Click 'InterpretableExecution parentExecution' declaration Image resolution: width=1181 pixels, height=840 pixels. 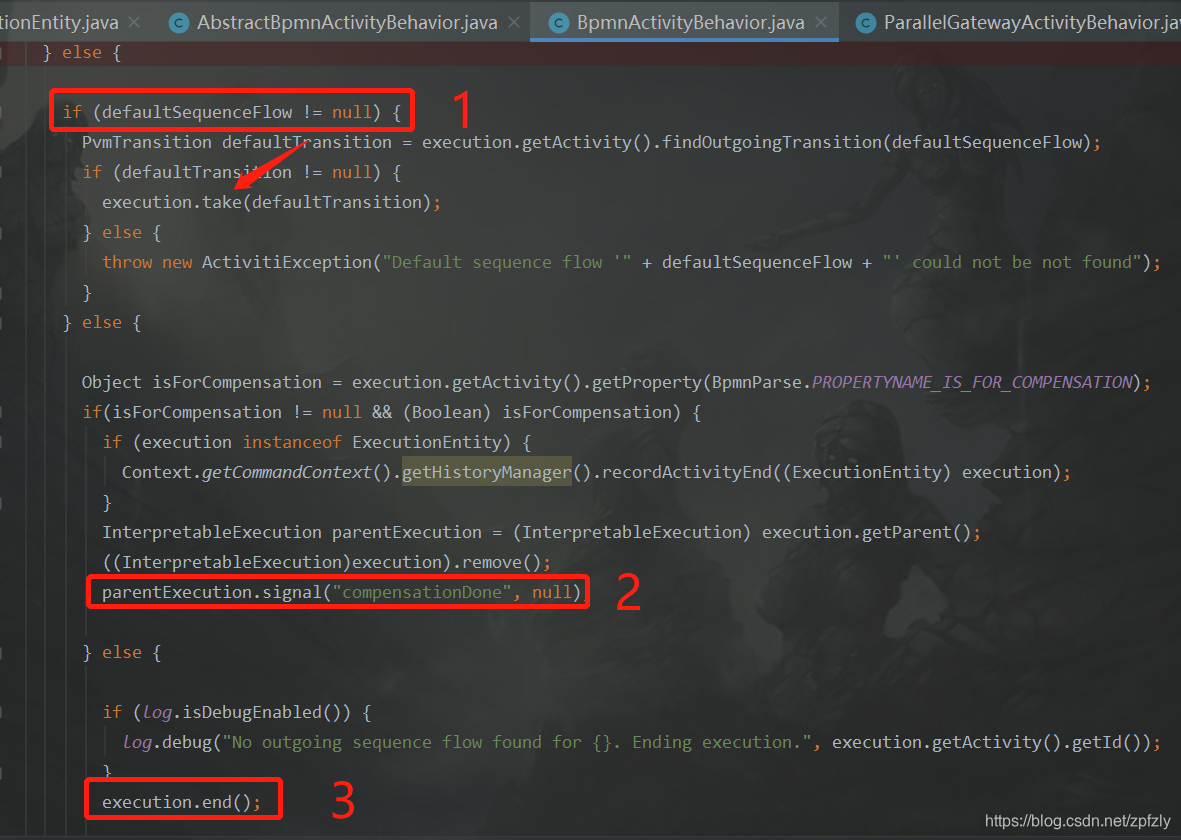pos(291,532)
